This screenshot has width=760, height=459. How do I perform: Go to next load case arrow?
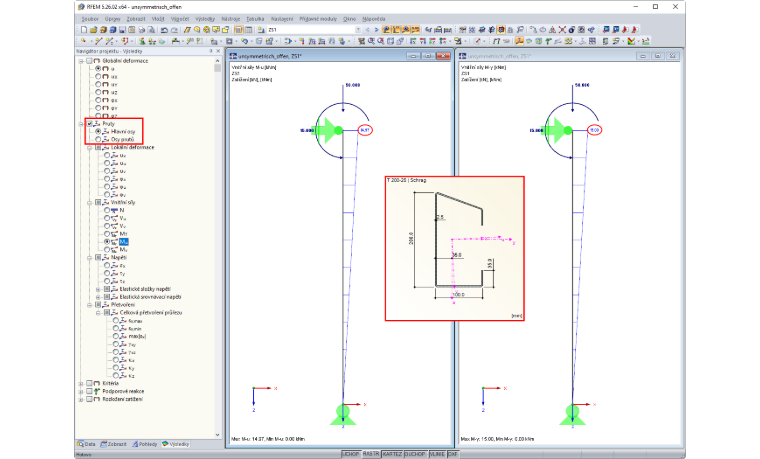click(x=377, y=30)
